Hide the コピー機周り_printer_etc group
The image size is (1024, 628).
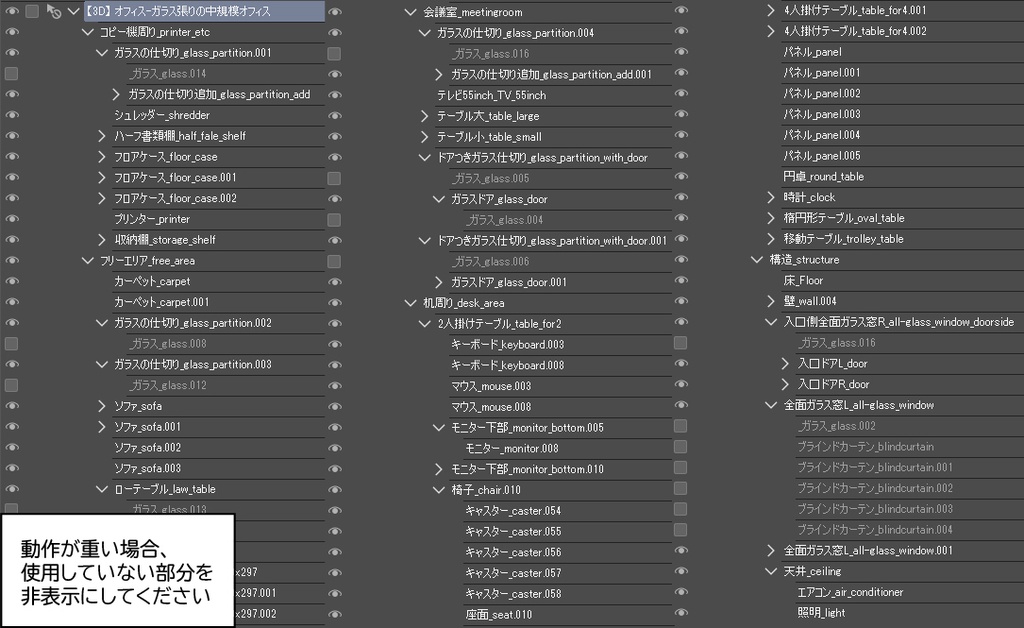coord(12,32)
